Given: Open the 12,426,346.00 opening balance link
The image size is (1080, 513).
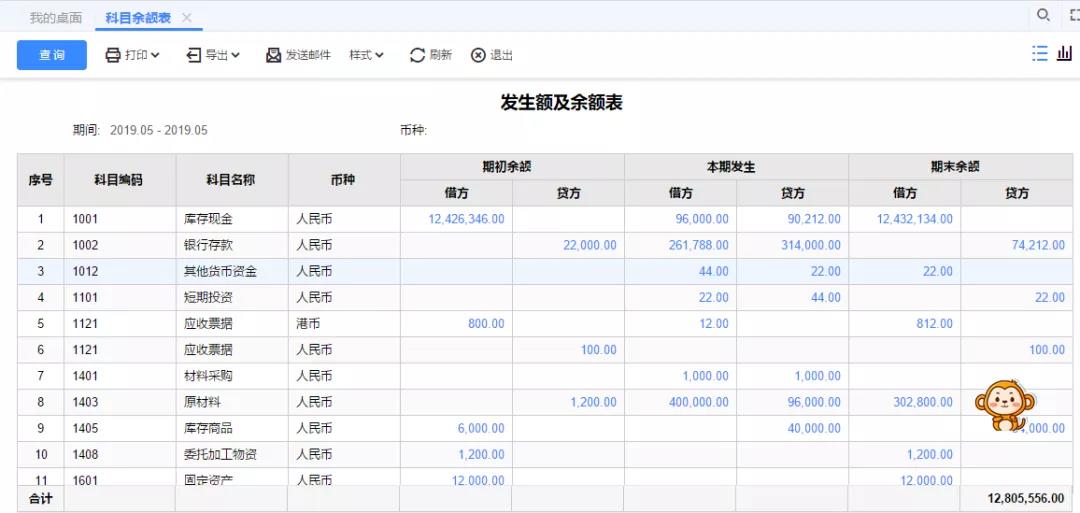Looking at the screenshot, I should pyautogui.click(x=466, y=219).
